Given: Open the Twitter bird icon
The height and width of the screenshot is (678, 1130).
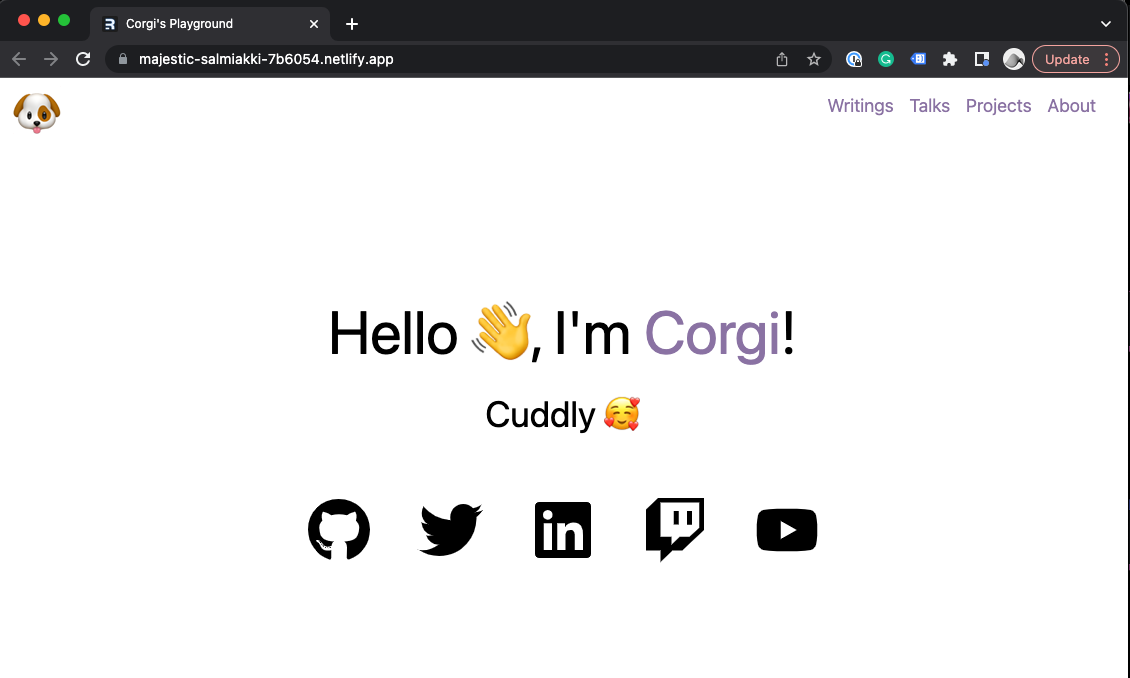Looking at the screenshot, I should click(x=451, y=530).
